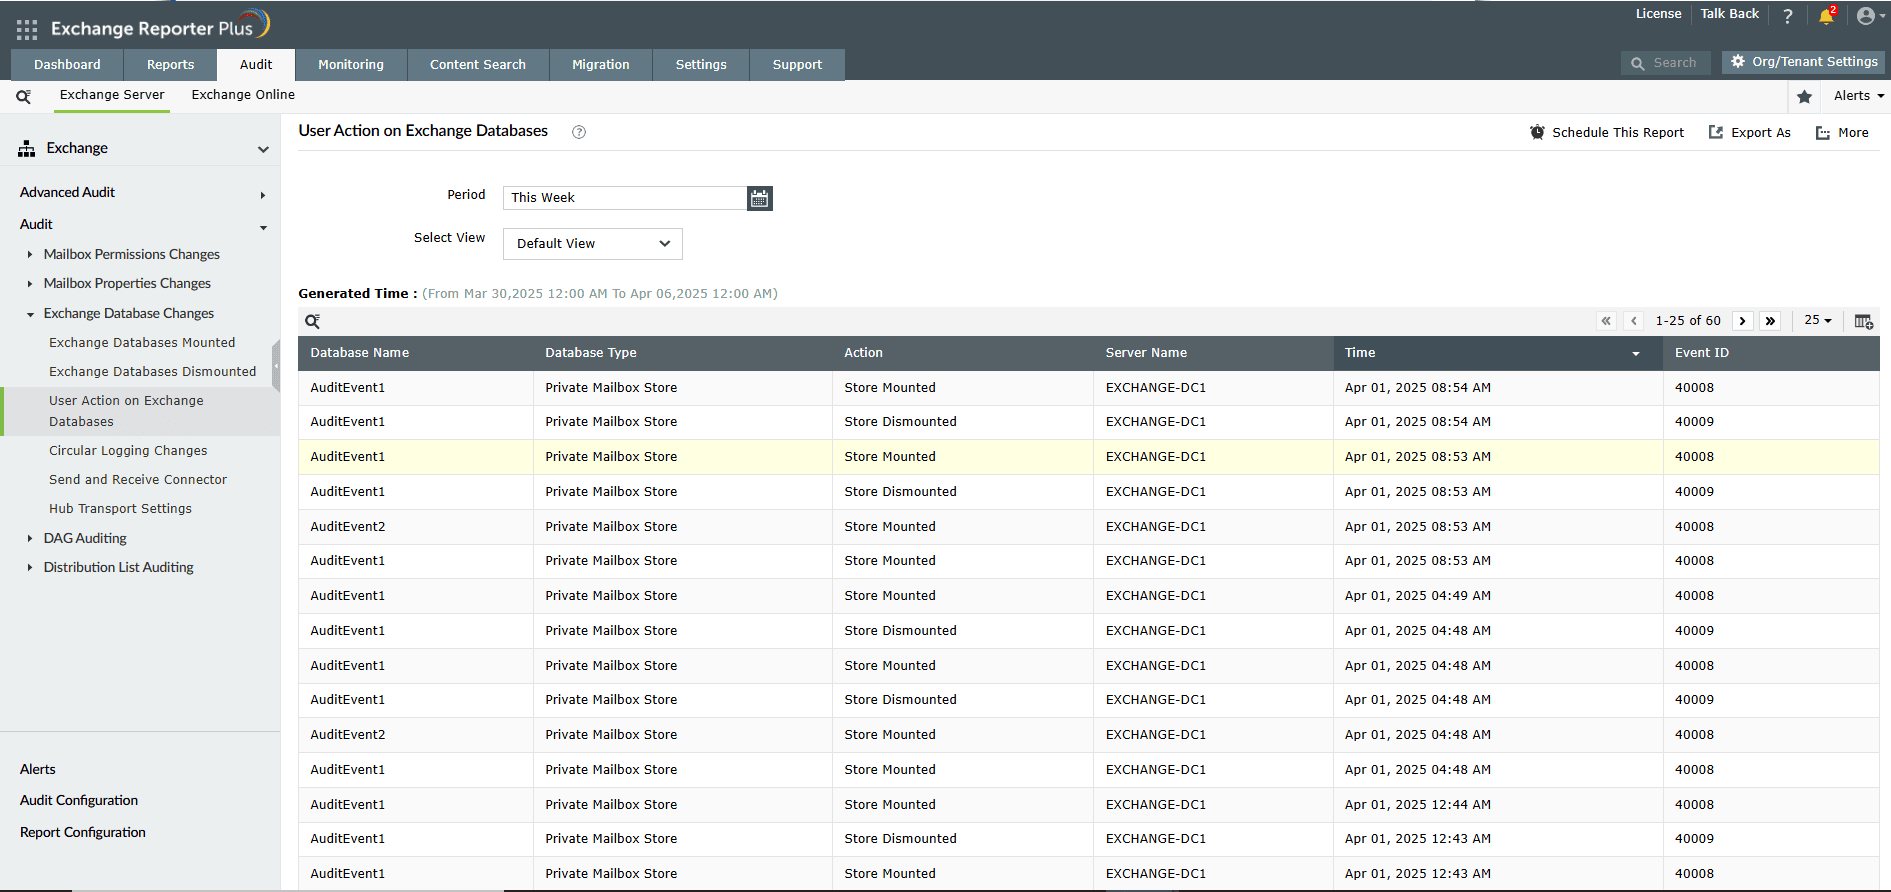Screen dimensions: 1891x892
Task: Open the Content Search tab
Action: point(478,65)
